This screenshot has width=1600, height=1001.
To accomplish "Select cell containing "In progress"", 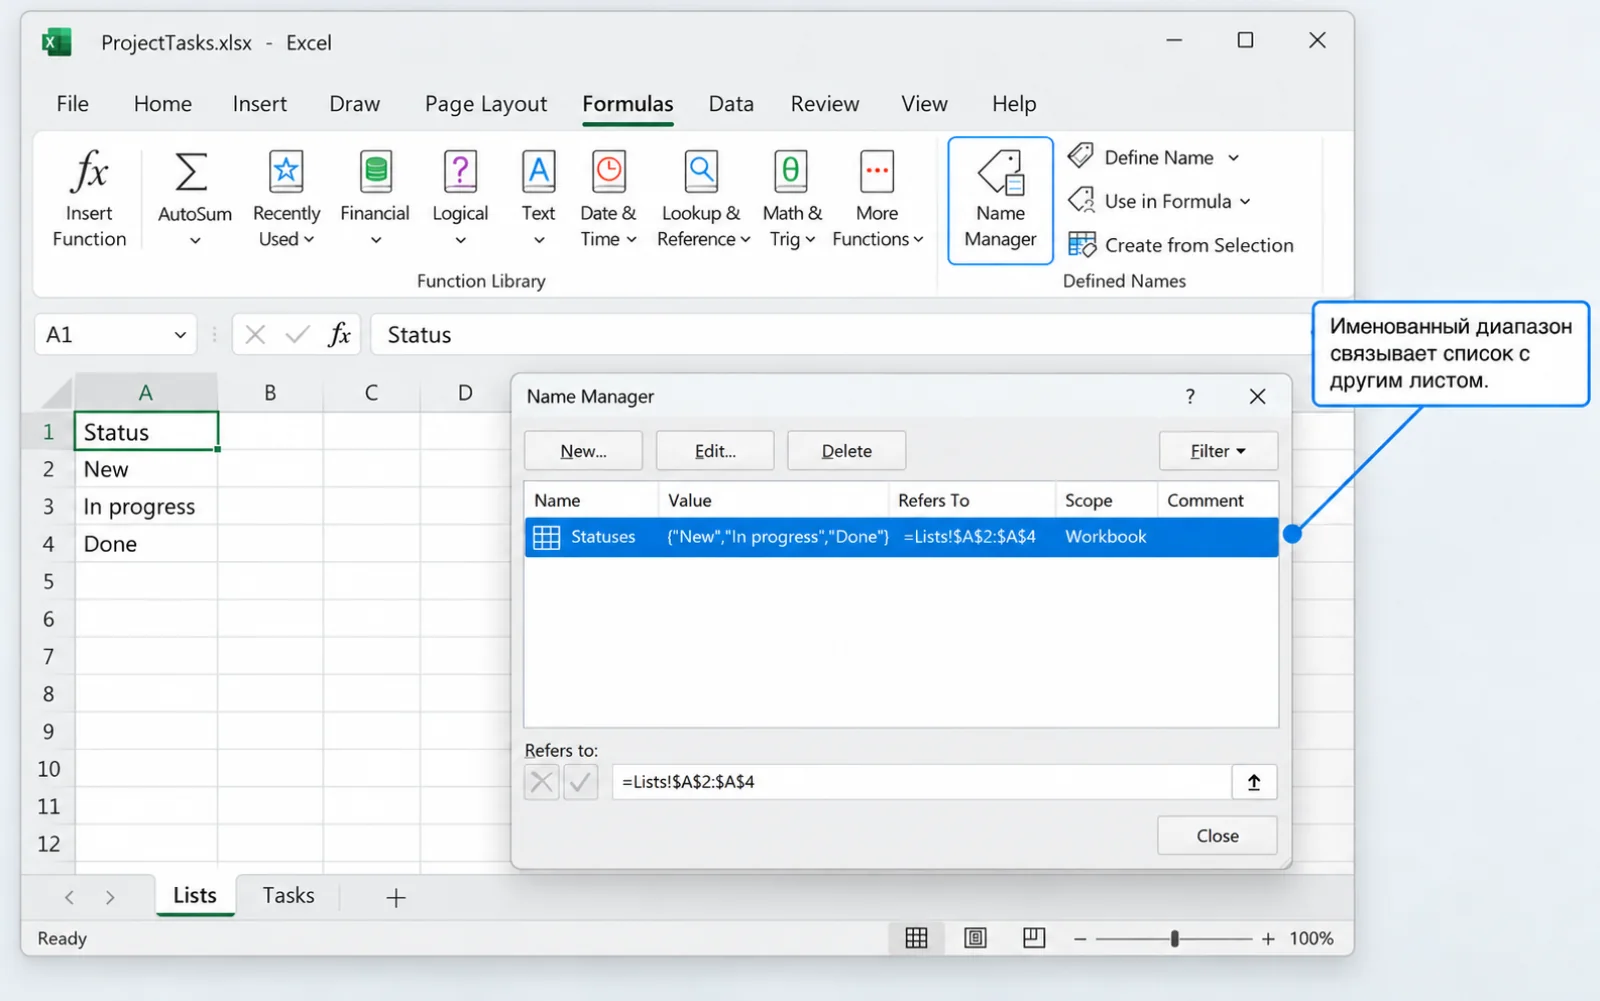I will pyautogui.click(x=146, y=507).
